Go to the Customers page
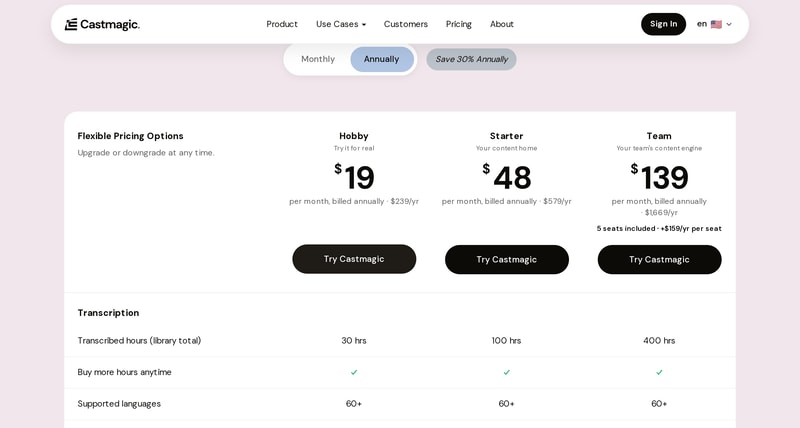This screenshot has height=428, width=800. (x=406, y=24)
